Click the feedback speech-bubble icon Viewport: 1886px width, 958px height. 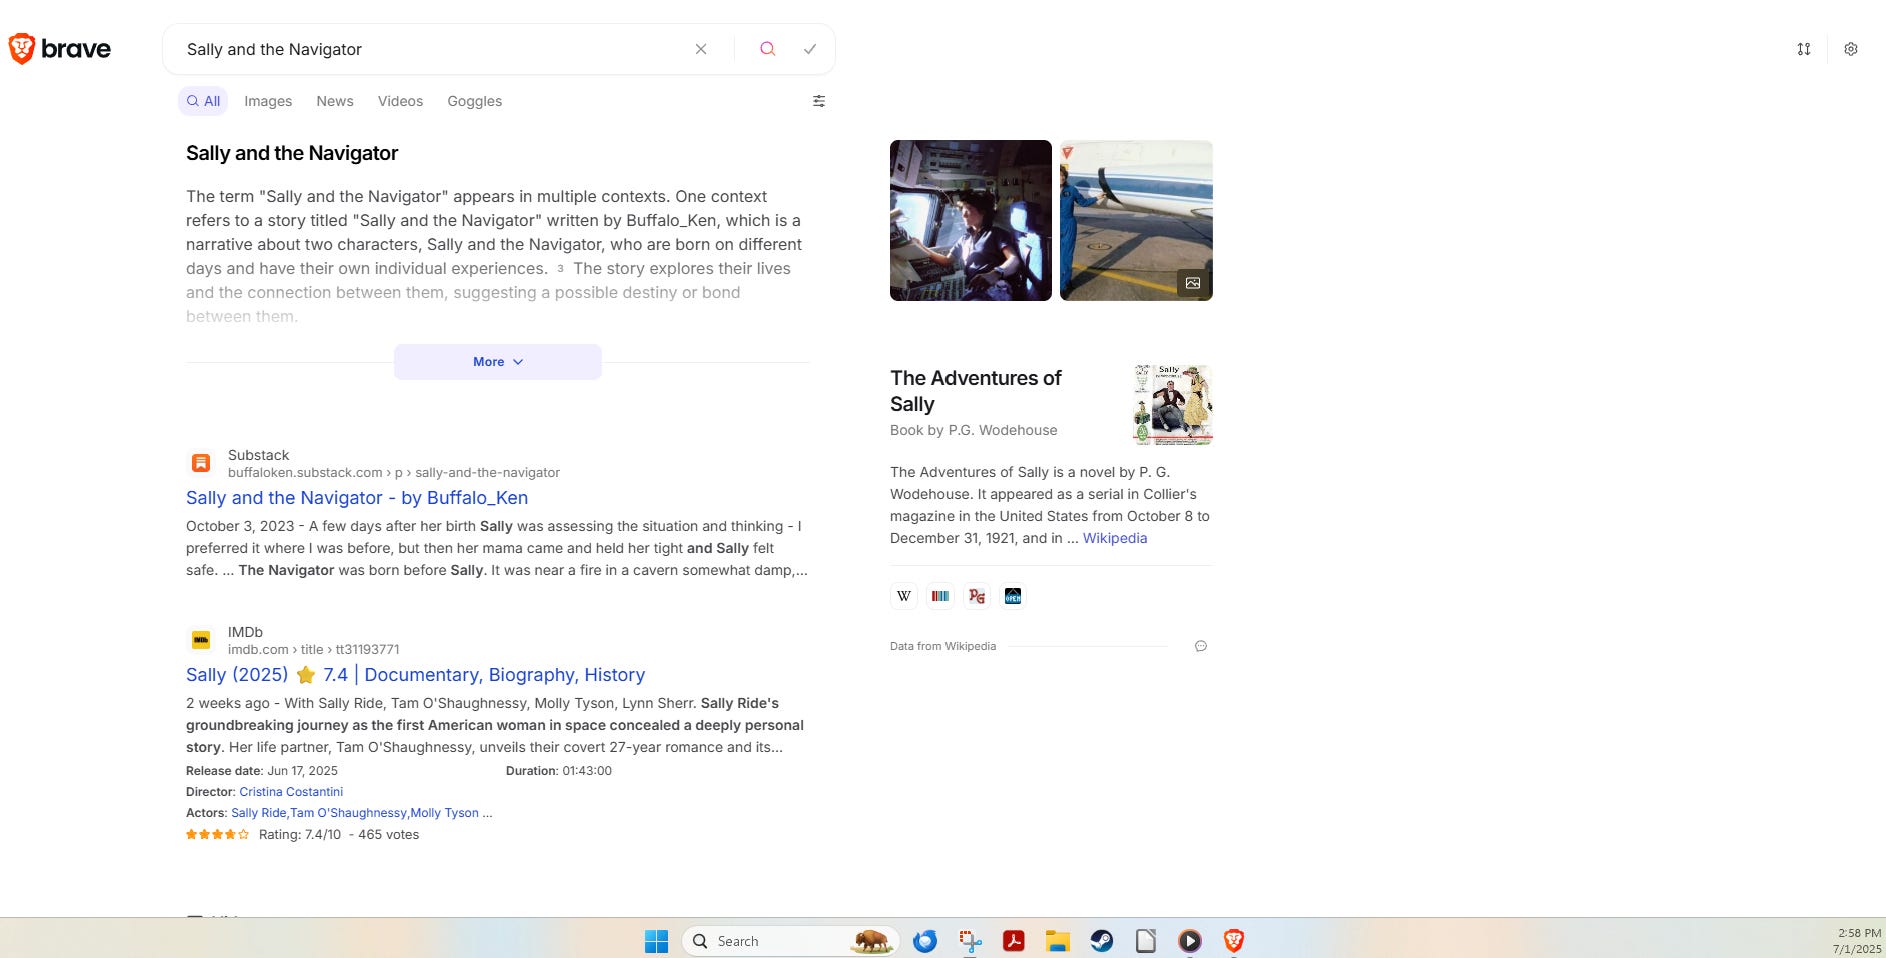tap(1201, 646)
